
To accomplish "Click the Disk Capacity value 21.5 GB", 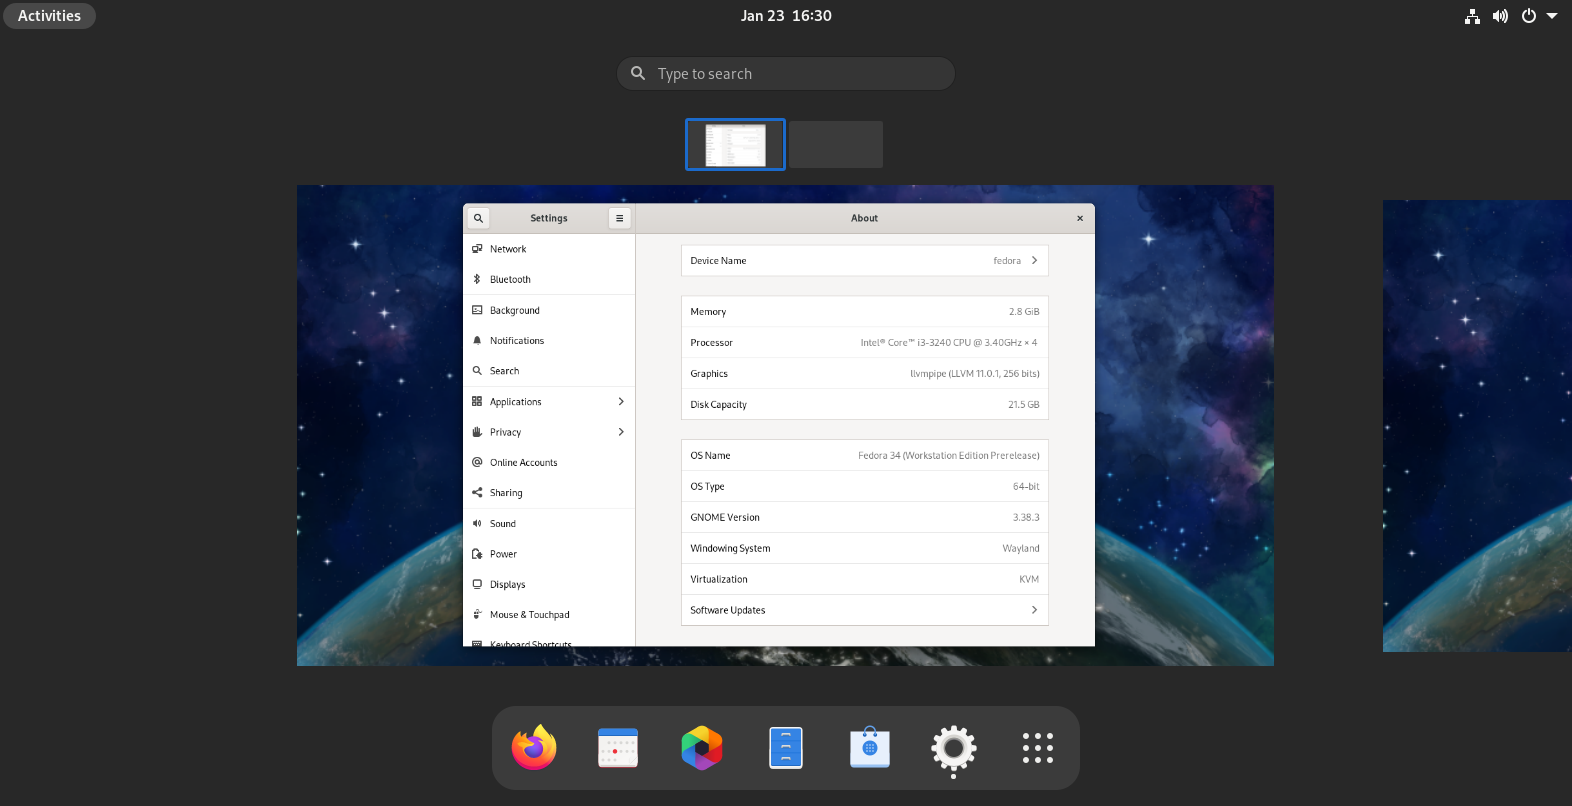I will pyautogui.click(x=1024, y=405).
